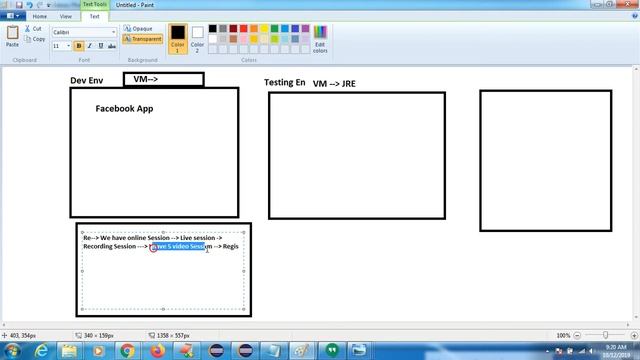
Task: Select Color 1 foreground button
Action: tap(178, 39)
